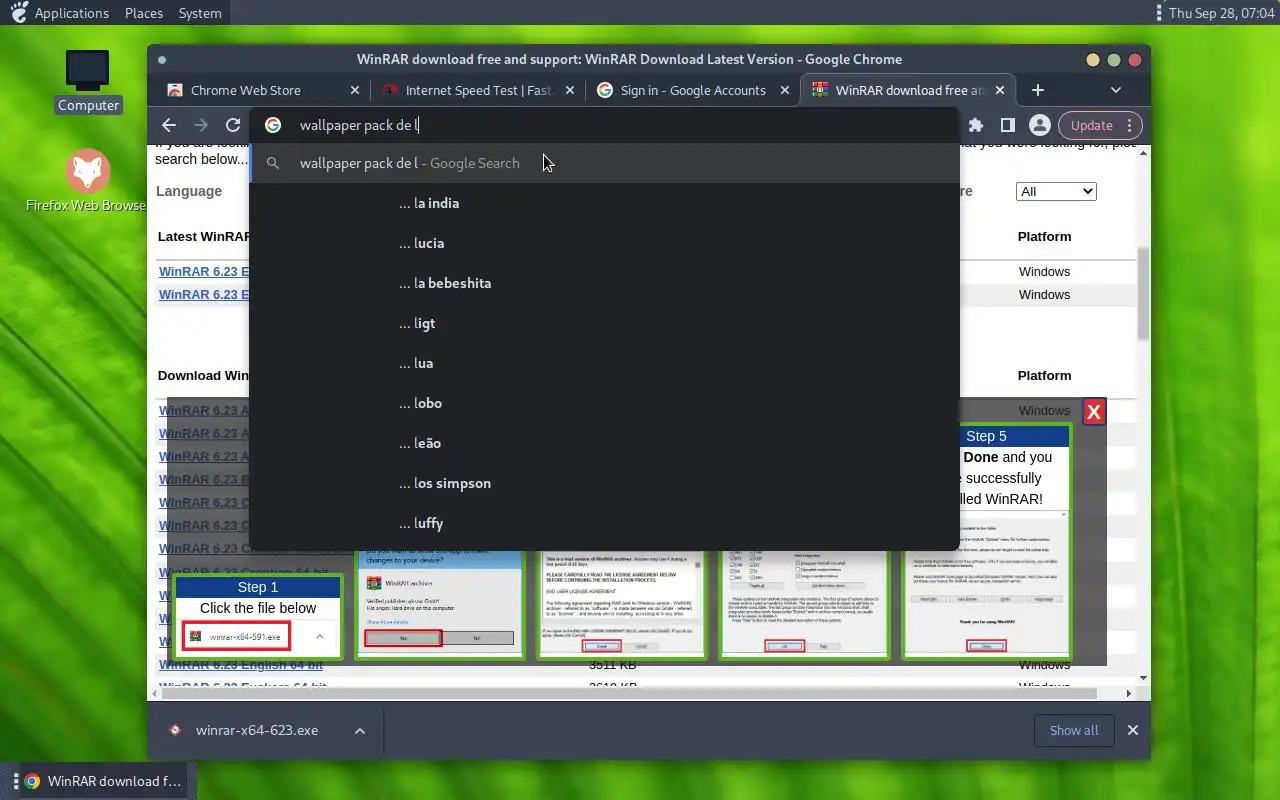Reload the page with the refresh icon
This screenshot has width=1280, height=800.
point(233,125)
